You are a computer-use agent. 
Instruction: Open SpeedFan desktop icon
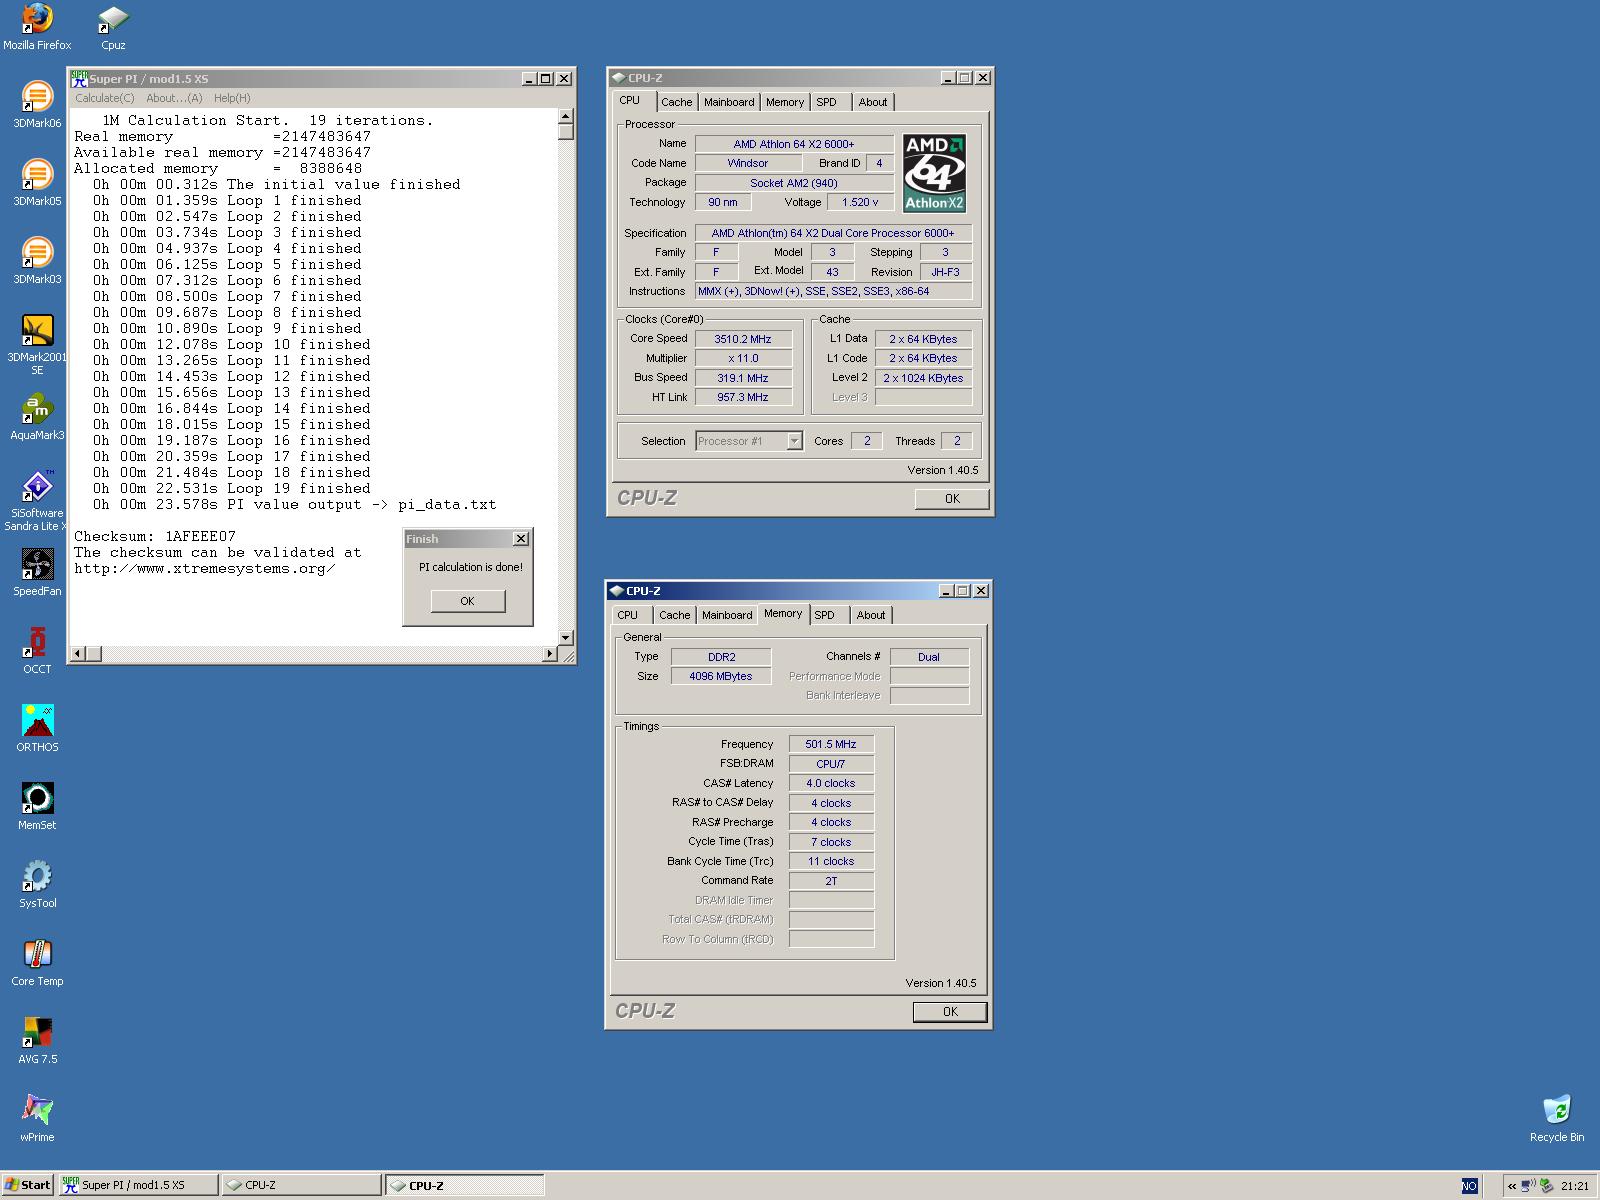pos(37,573)
